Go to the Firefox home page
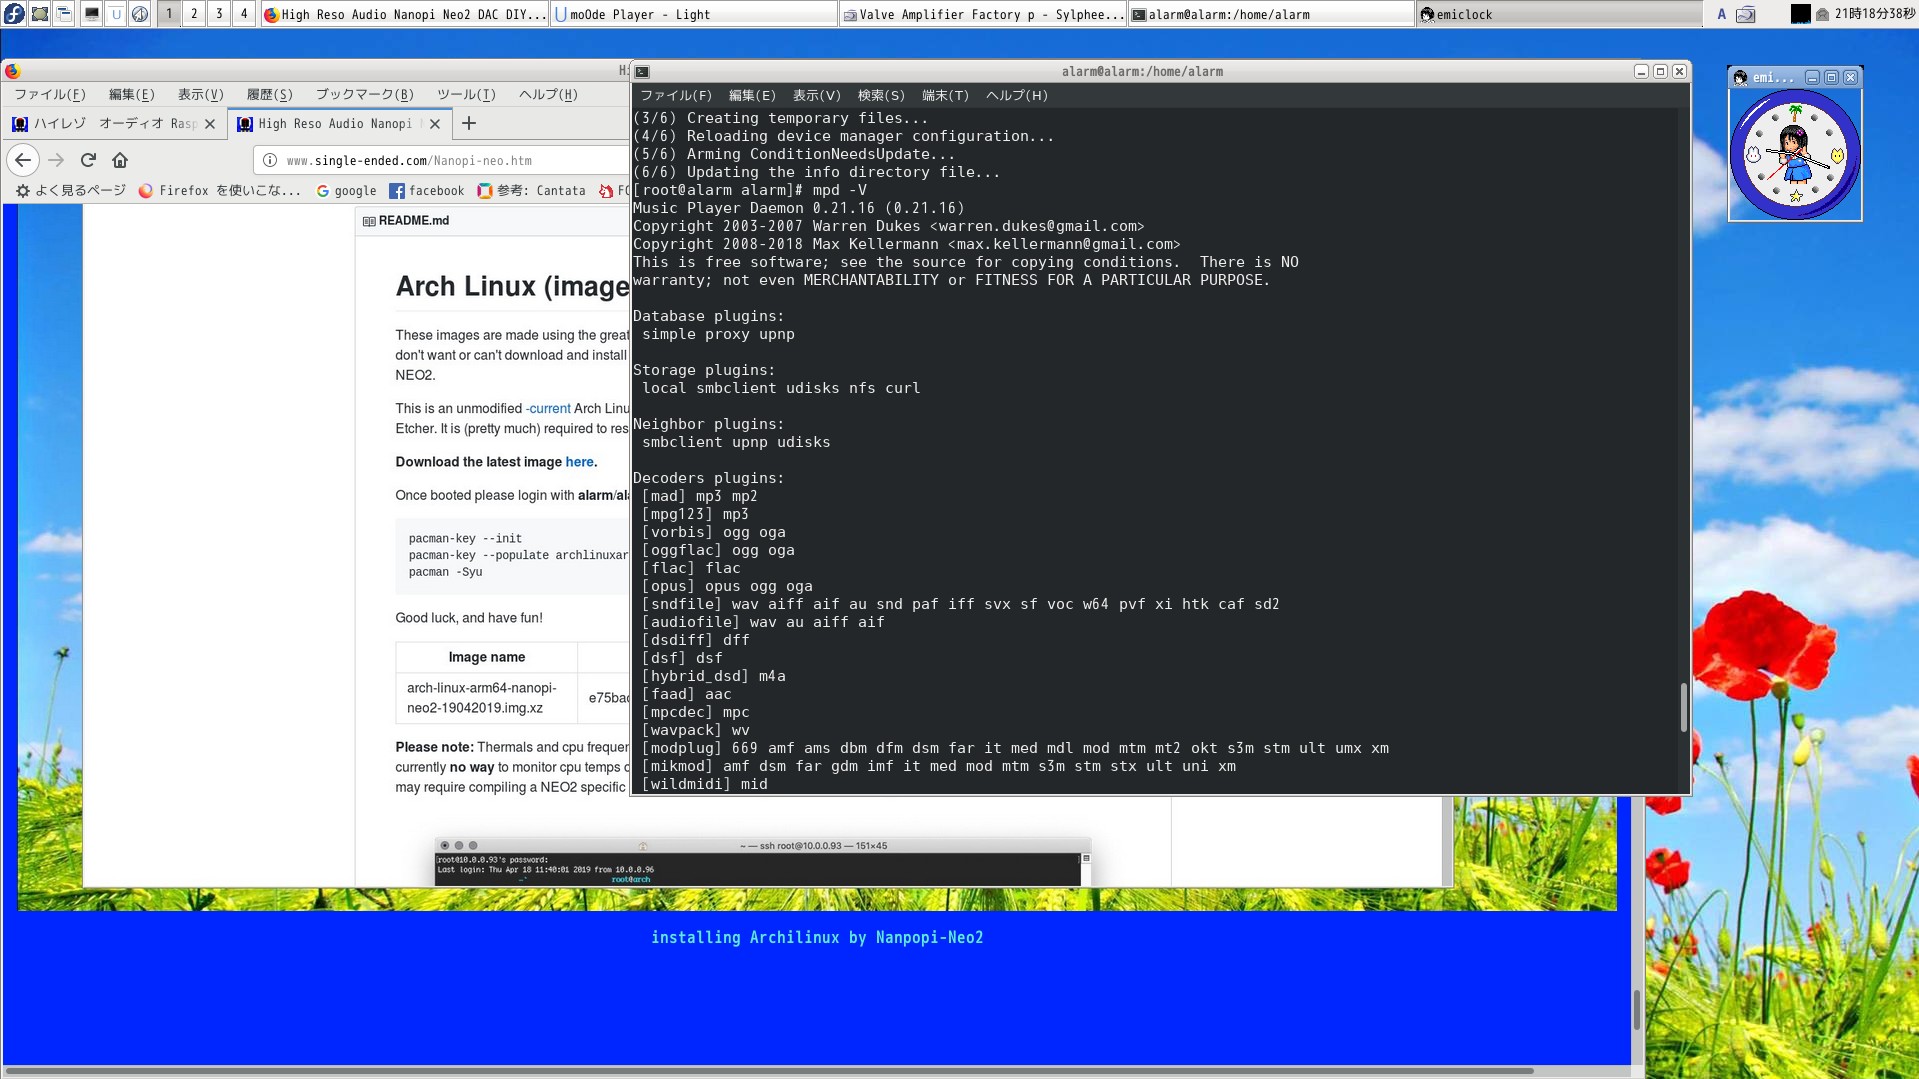Image resolution: width=1919 pixels, height=1079 pixels. click(120, 160)
